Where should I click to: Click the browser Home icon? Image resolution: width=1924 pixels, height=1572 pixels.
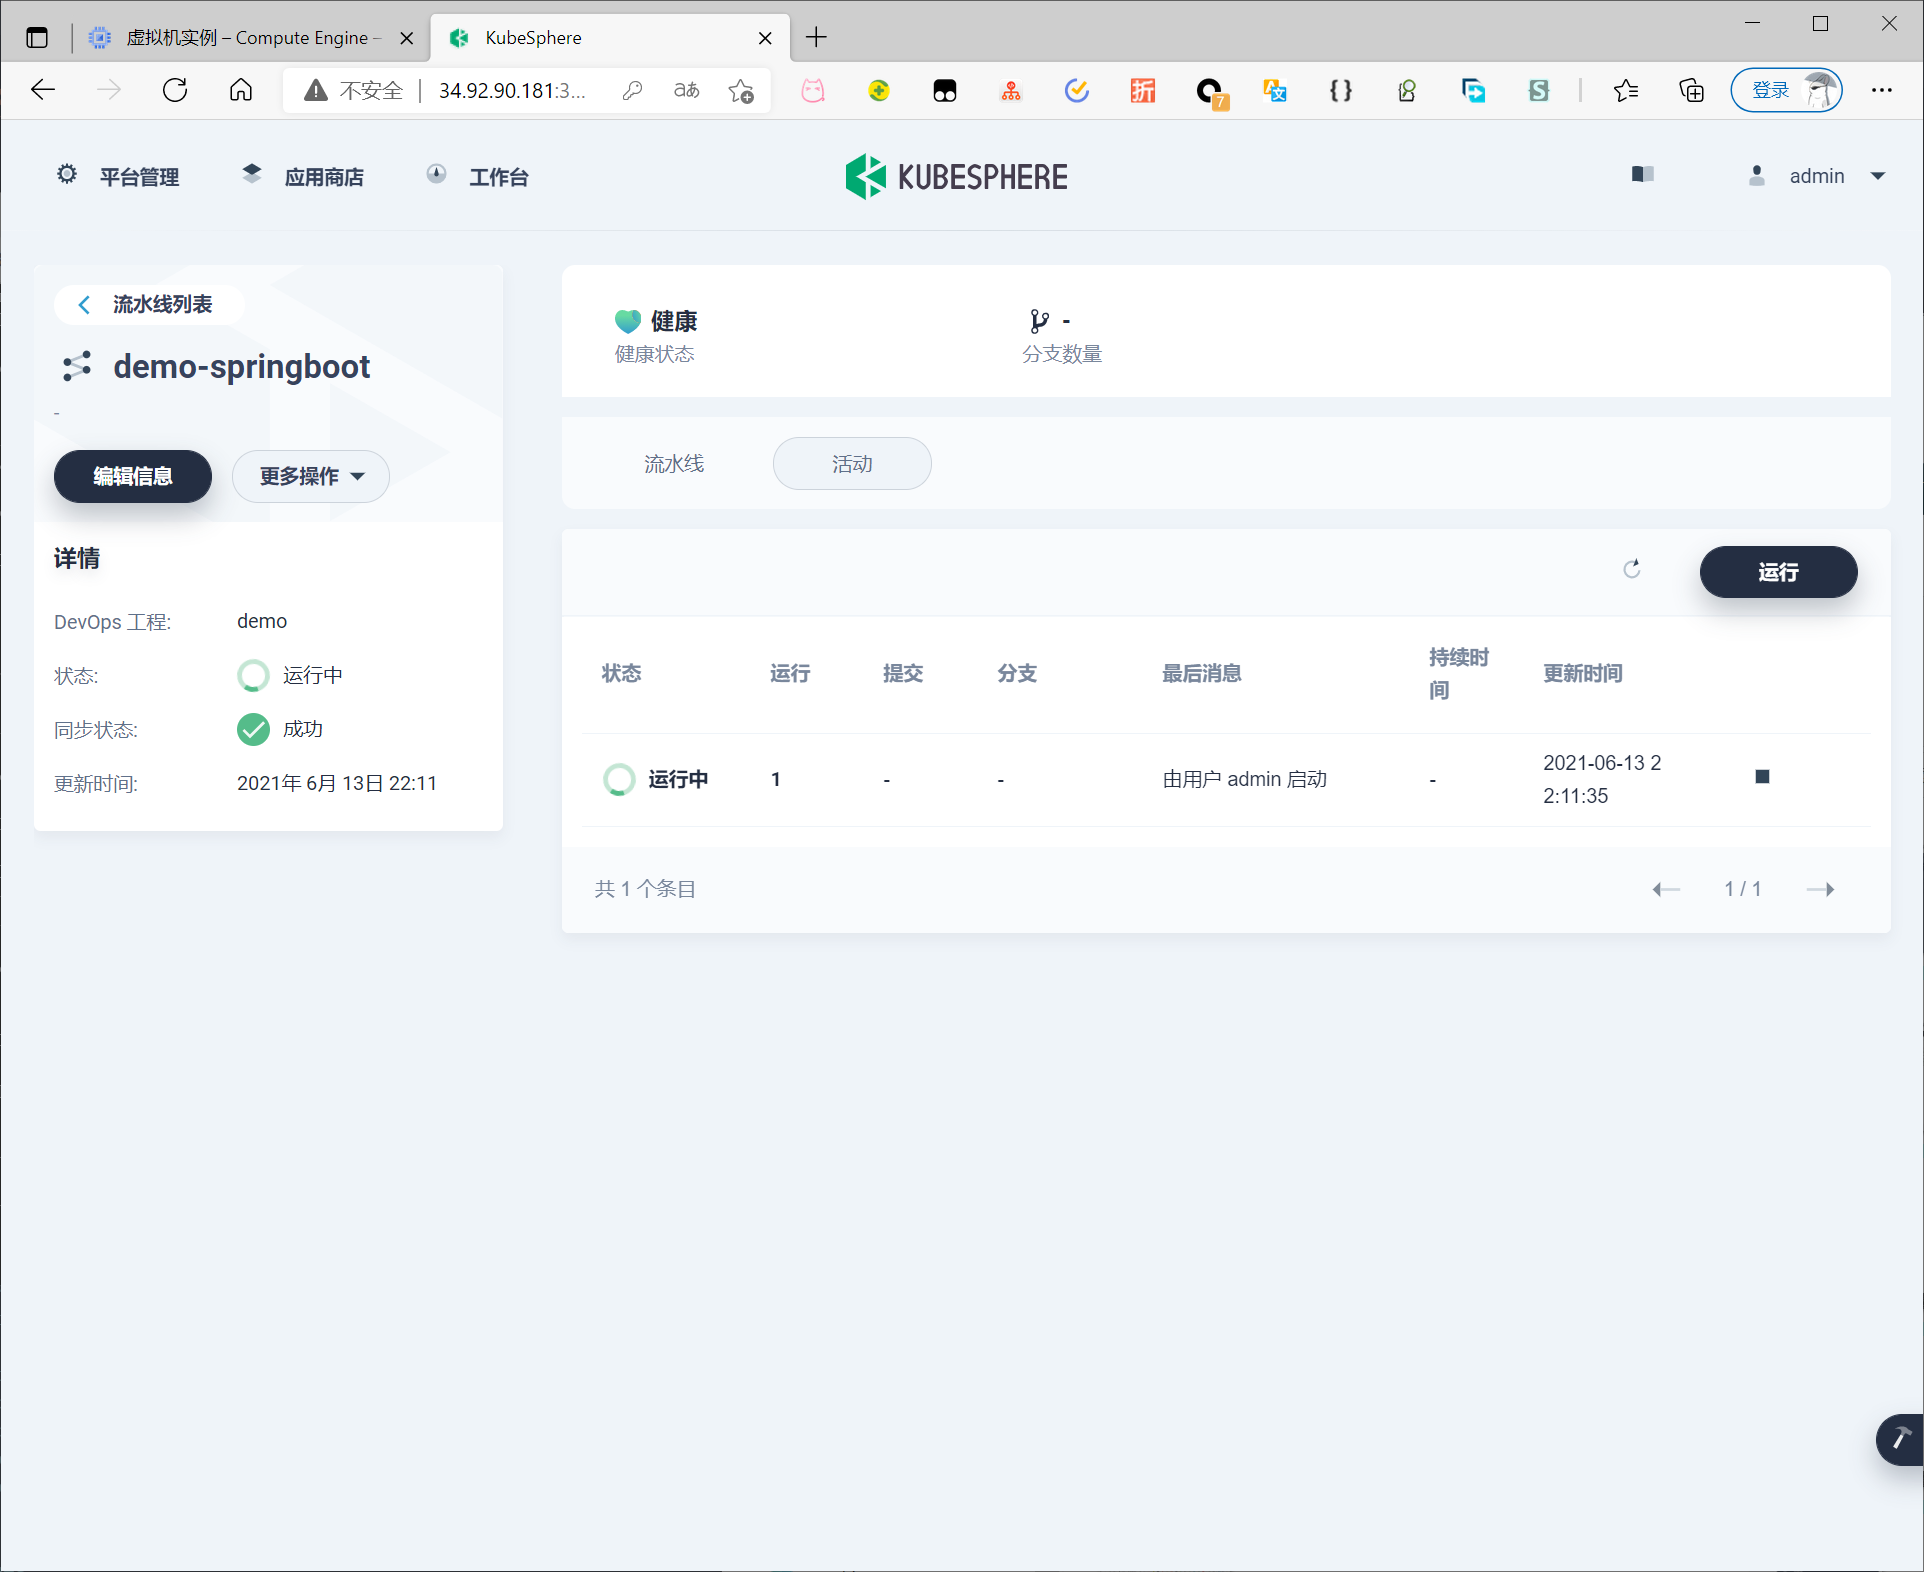point(241,91)
